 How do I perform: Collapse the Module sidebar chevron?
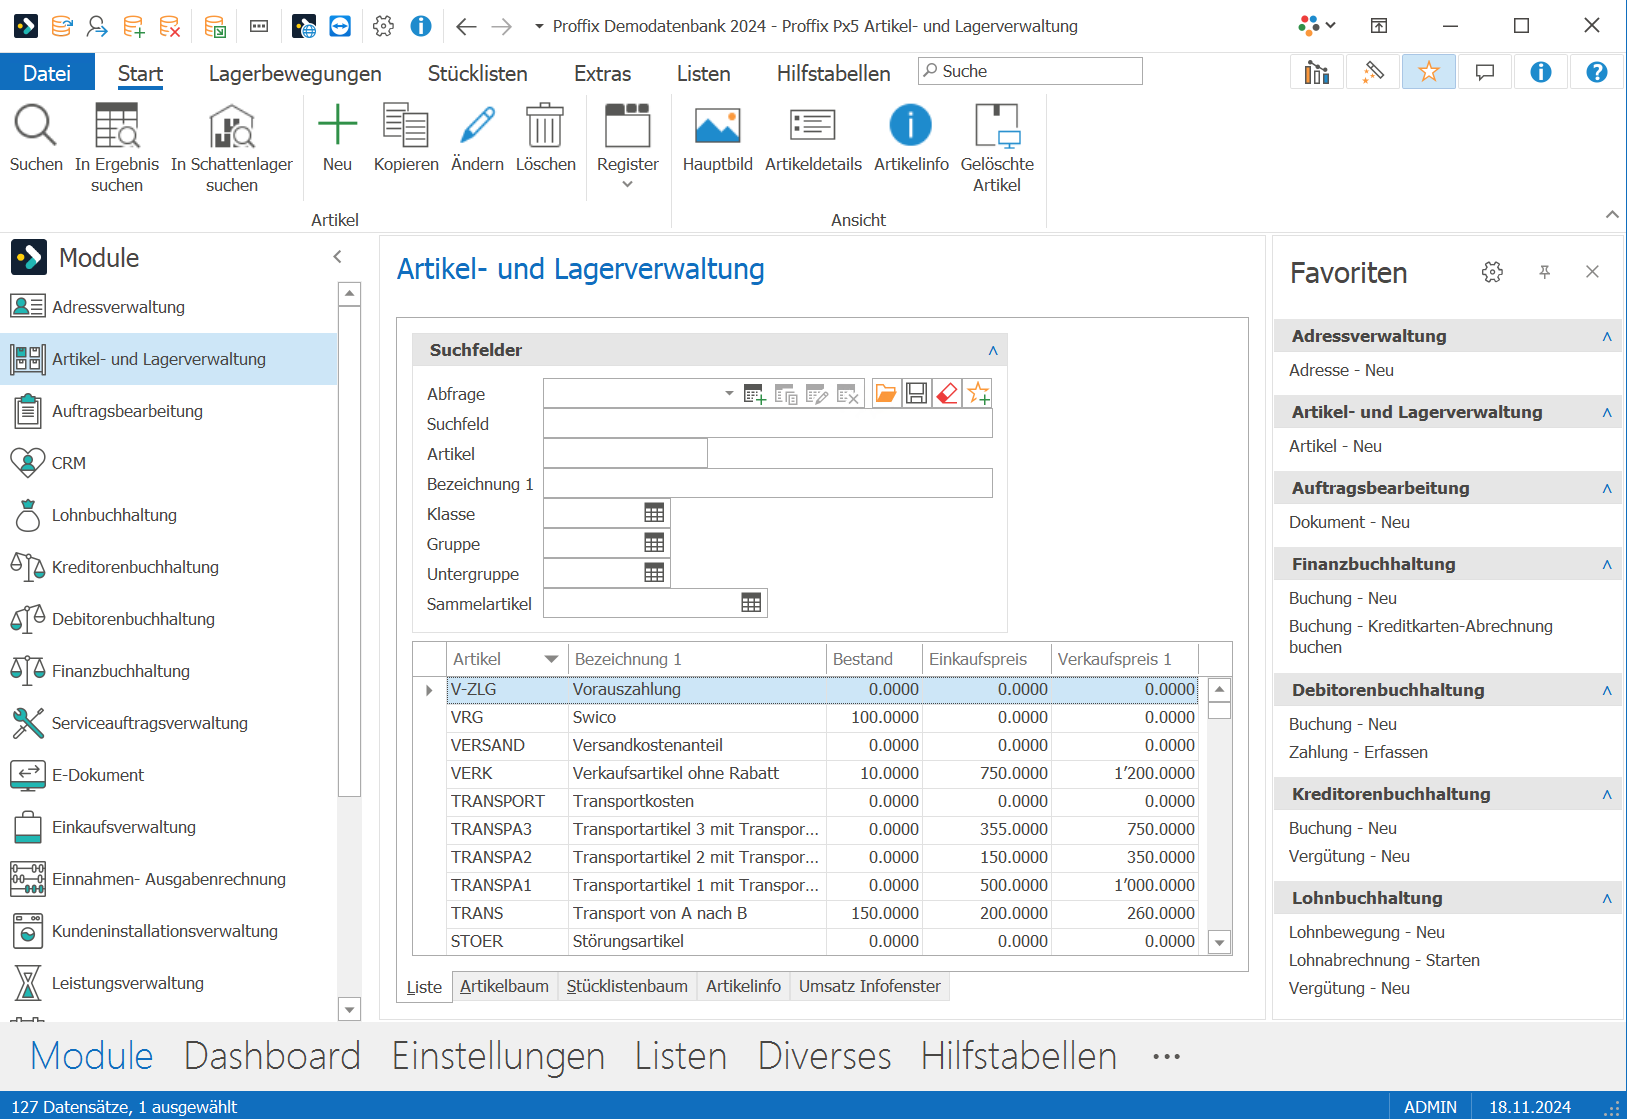point(338,257)
